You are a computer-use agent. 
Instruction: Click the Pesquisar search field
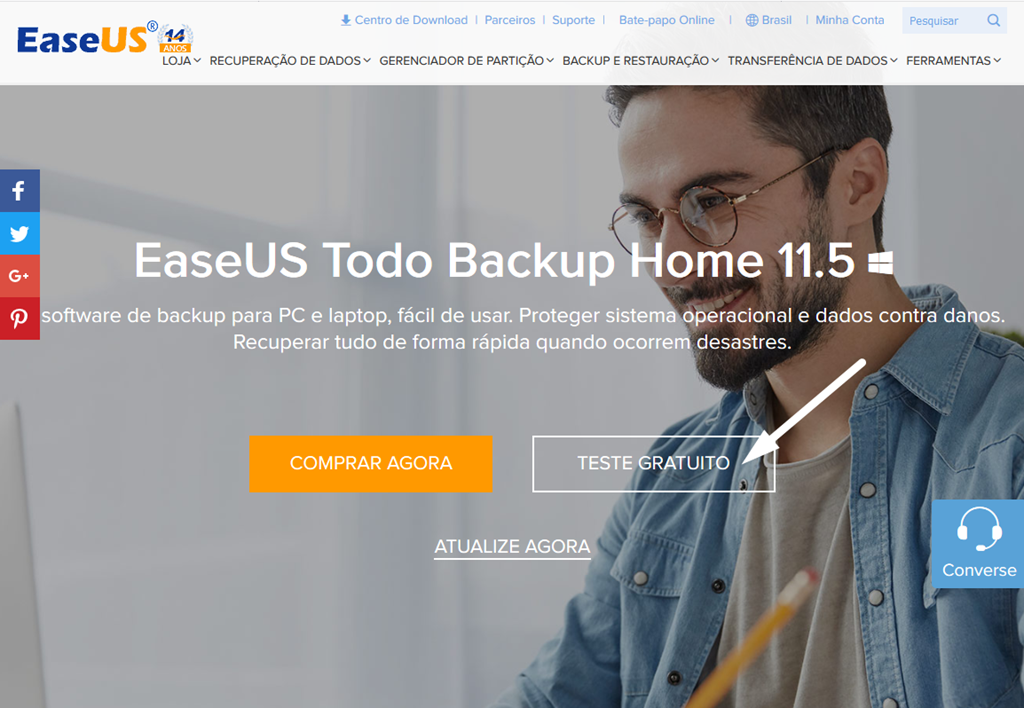(x=944, y=21)
